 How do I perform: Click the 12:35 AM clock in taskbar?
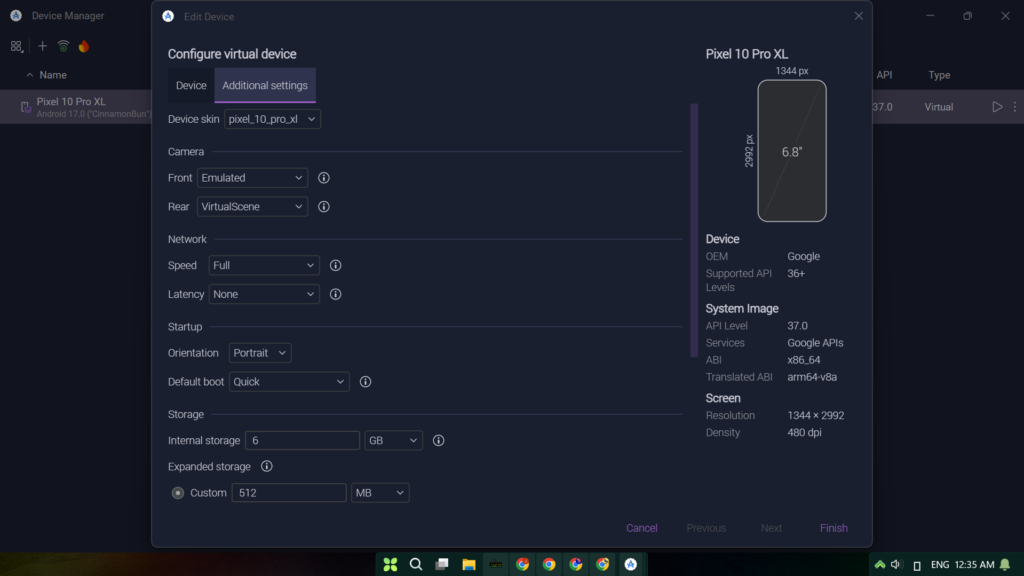coord(974,564)
